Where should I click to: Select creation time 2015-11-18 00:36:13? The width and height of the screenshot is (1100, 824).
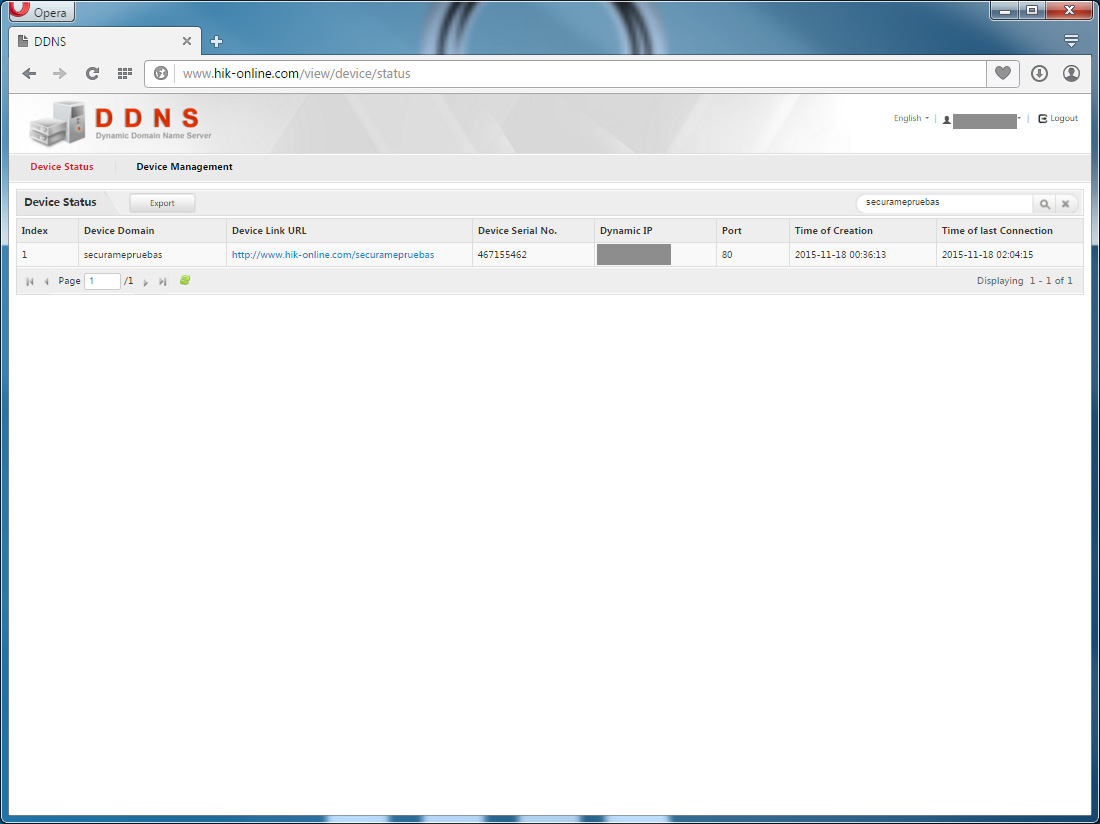[863, 255]
